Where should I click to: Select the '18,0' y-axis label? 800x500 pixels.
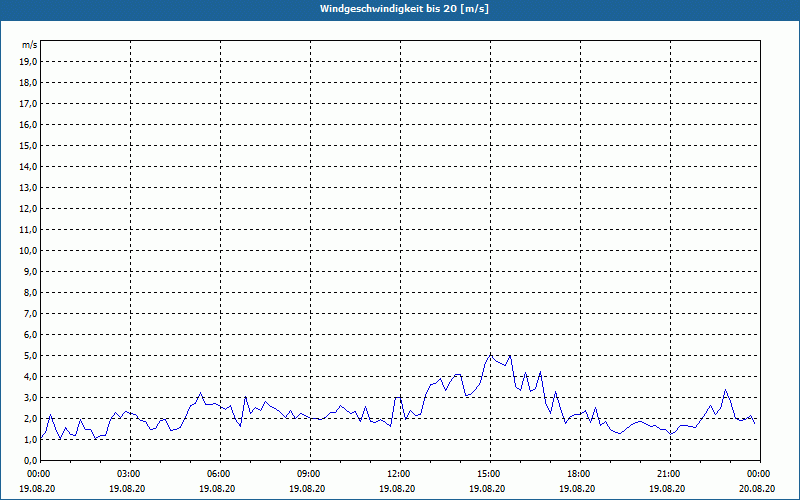pos(28,83)
